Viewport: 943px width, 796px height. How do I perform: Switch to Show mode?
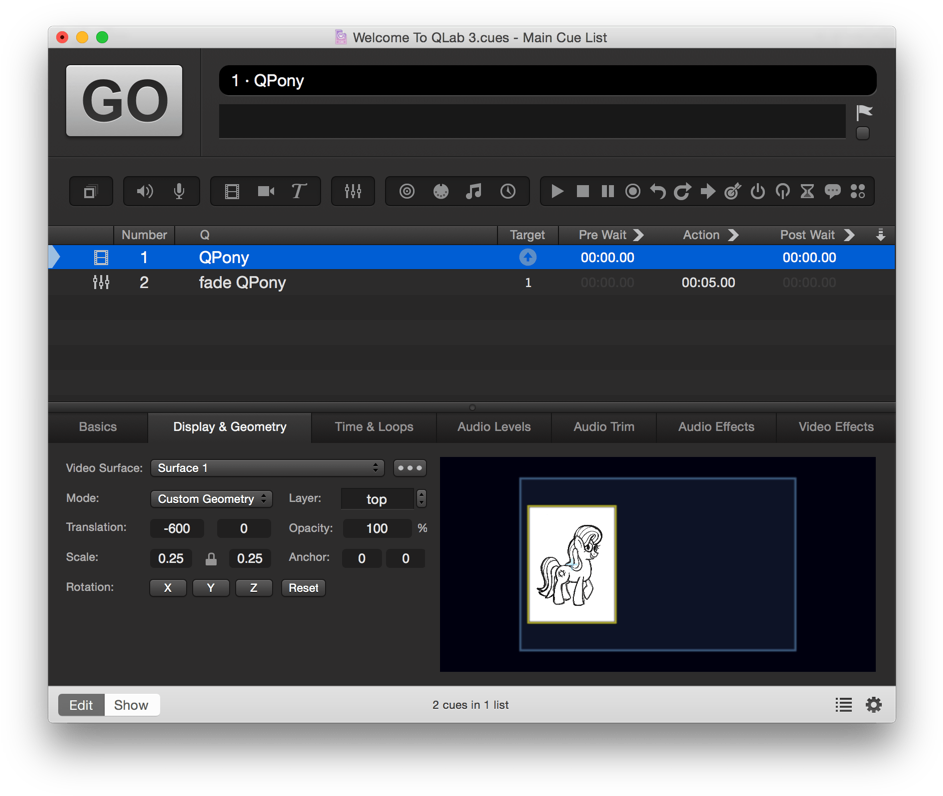click(131, 704)
